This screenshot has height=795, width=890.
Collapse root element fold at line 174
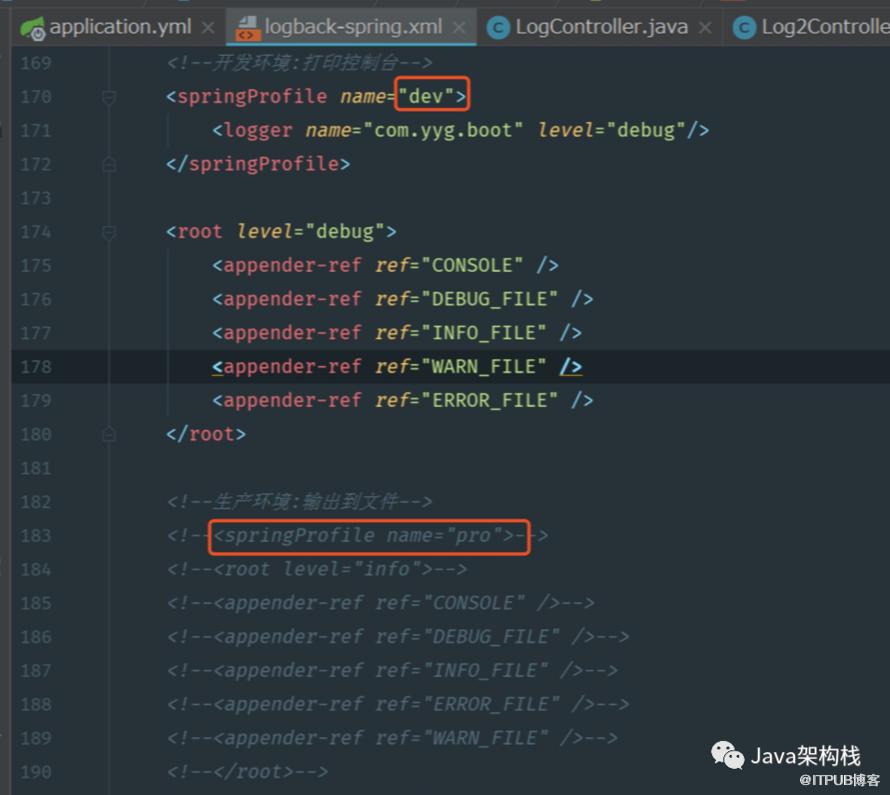[x=109, y=232]
